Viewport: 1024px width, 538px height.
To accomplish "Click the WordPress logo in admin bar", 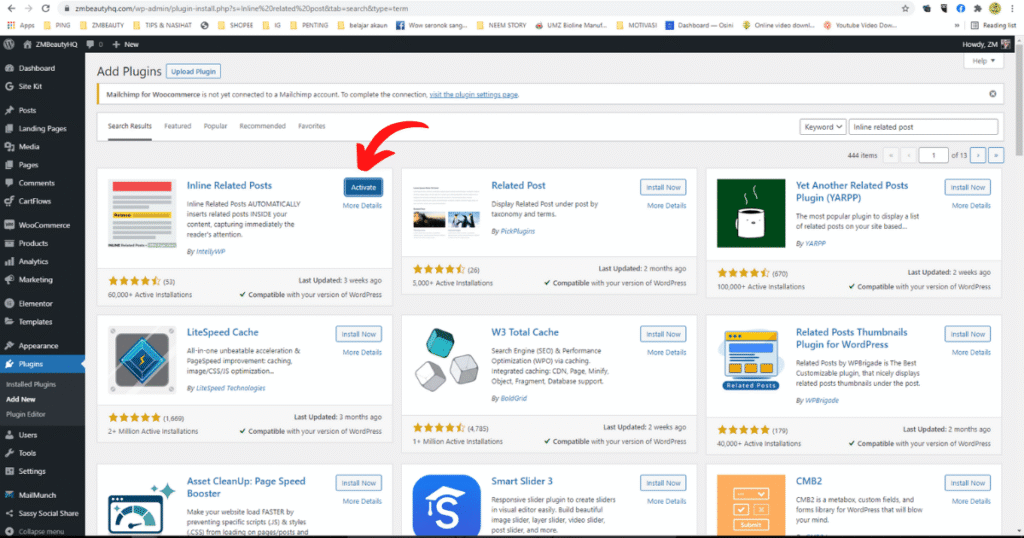I will pyautogui.click(x=9, y=44).
